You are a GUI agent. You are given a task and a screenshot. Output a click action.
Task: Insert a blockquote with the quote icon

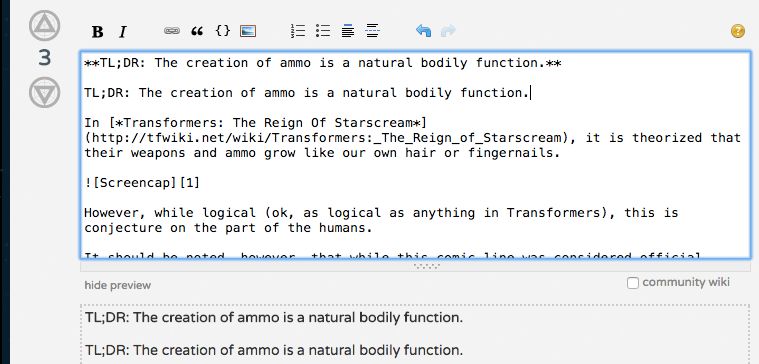[197, 31]
